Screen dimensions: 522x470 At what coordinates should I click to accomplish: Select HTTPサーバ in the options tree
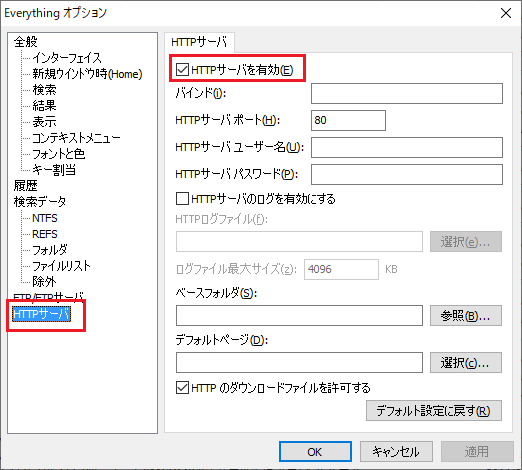tap(42, 314)
